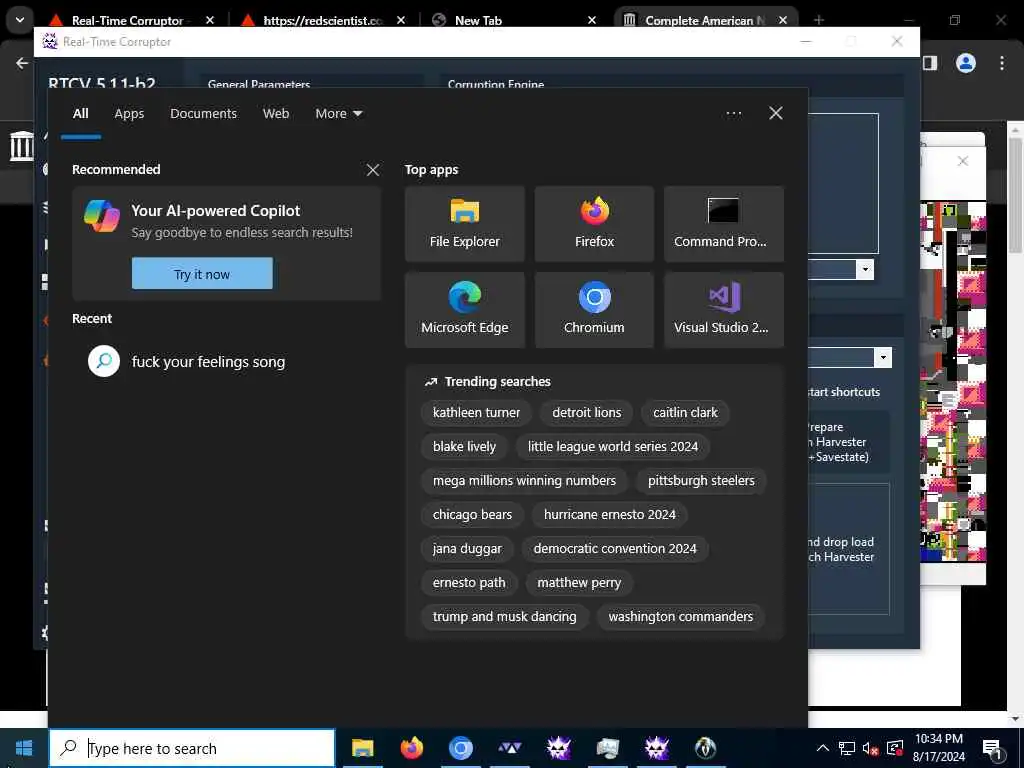Search trending 'blake lively'
This screenshot has width=1024, height=768.
(x=464, y=447)
